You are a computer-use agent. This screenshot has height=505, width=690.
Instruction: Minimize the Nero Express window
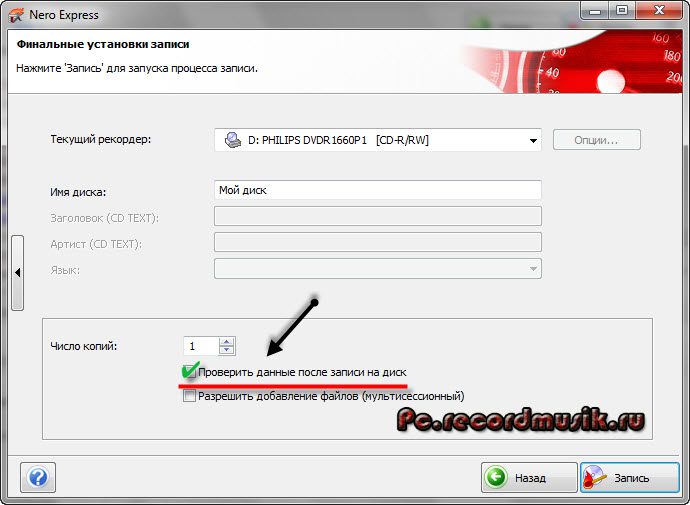coord(595,10)
